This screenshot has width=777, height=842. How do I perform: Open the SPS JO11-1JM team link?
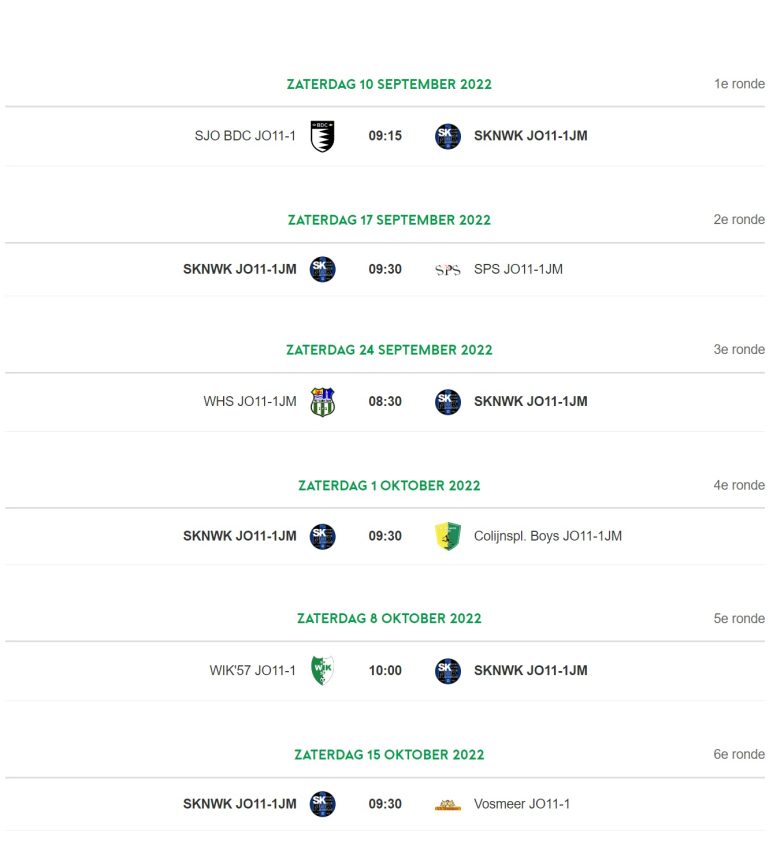(x=518, y=269)
